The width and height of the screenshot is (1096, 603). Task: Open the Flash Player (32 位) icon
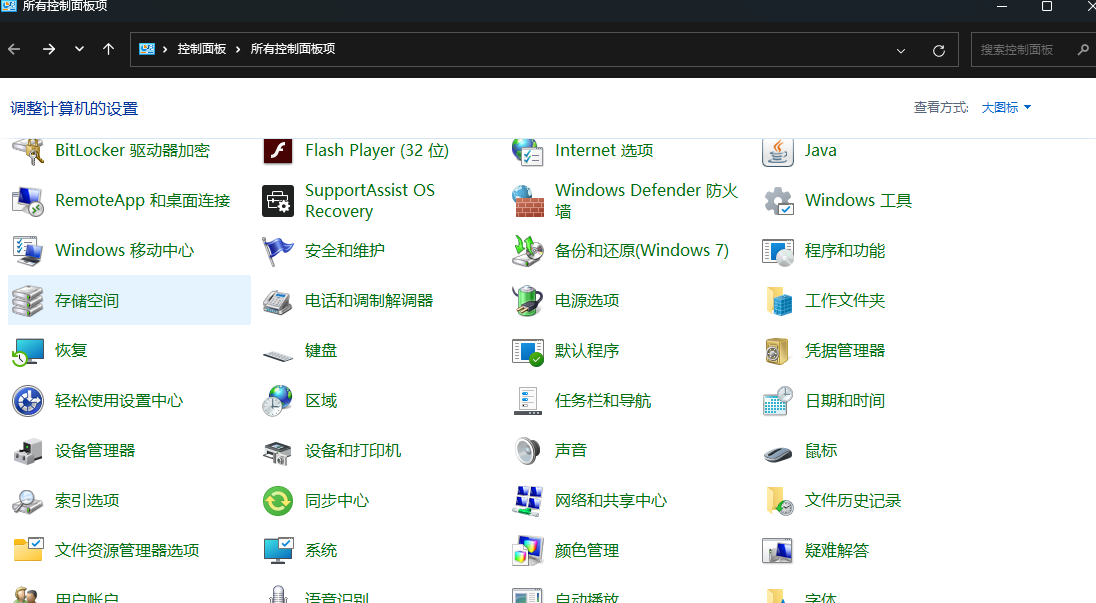coord(277,151)
